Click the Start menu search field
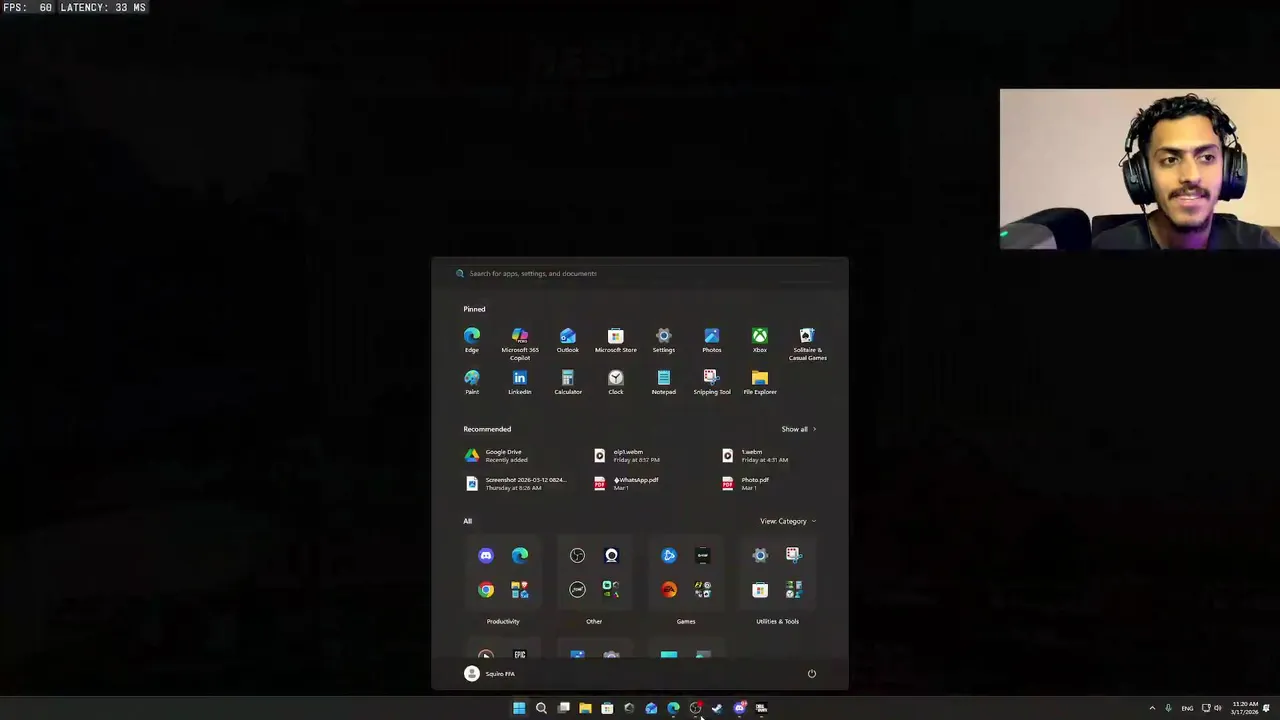The width and height of the screenshot is (1280, 720). click(640, 273)
